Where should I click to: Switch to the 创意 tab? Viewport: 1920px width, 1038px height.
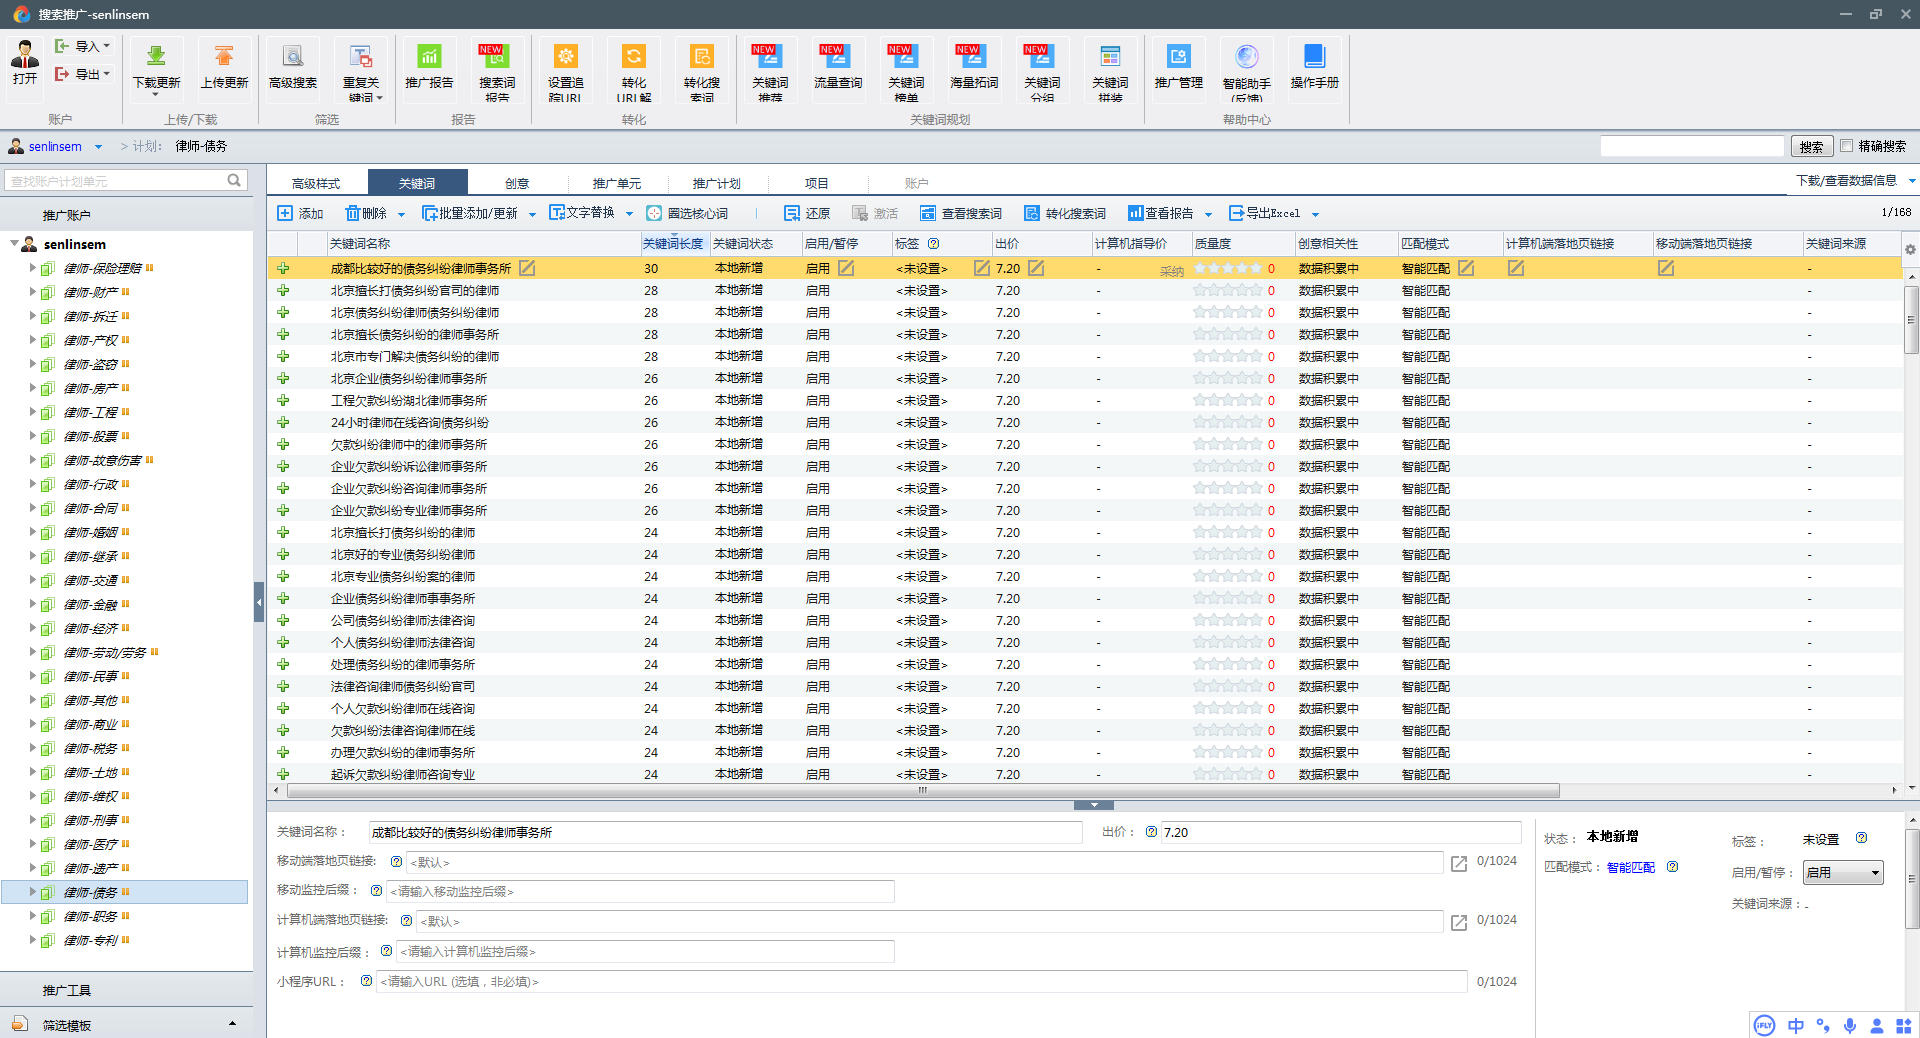[517, 183]
